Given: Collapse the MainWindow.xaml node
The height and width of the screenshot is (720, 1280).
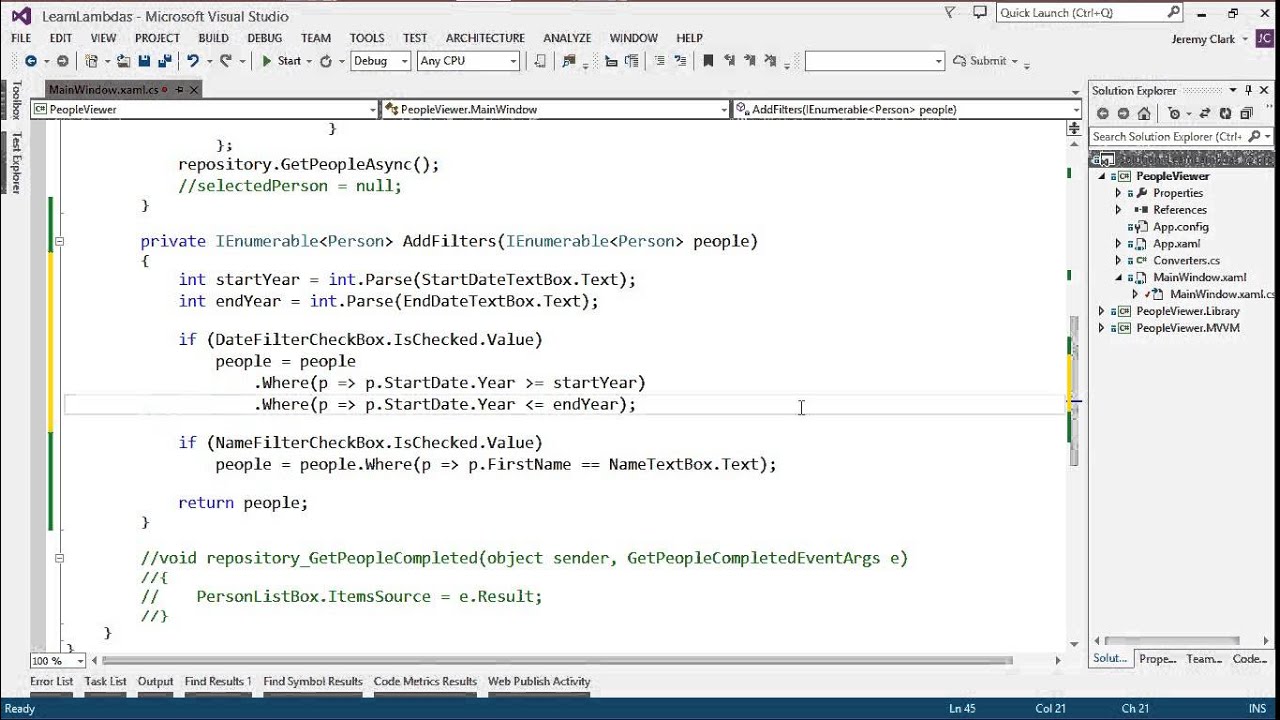Looking at the screenshot, I should pos(1119,277).
